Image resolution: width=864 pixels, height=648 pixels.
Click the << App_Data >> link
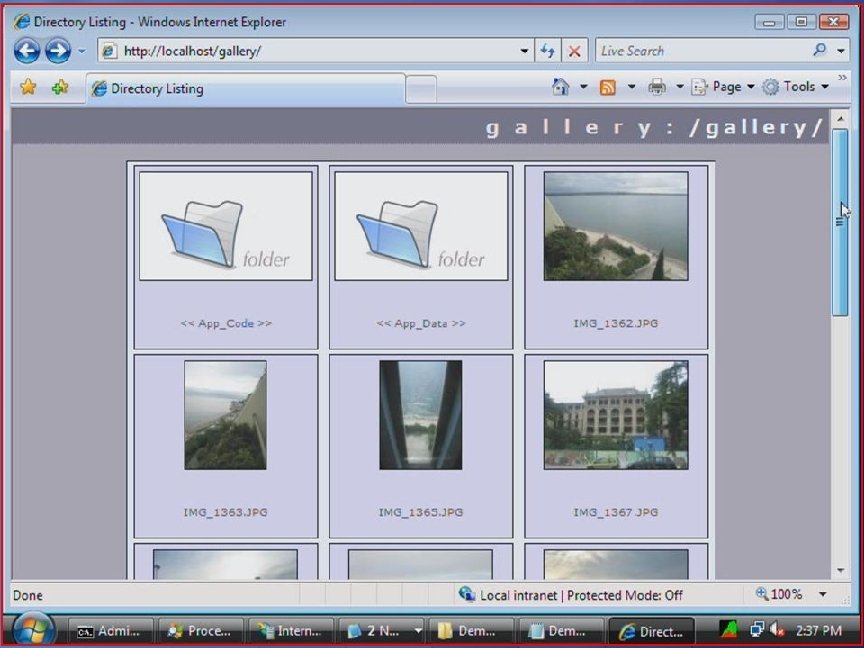pyautogui.click(x=421, y=323)
